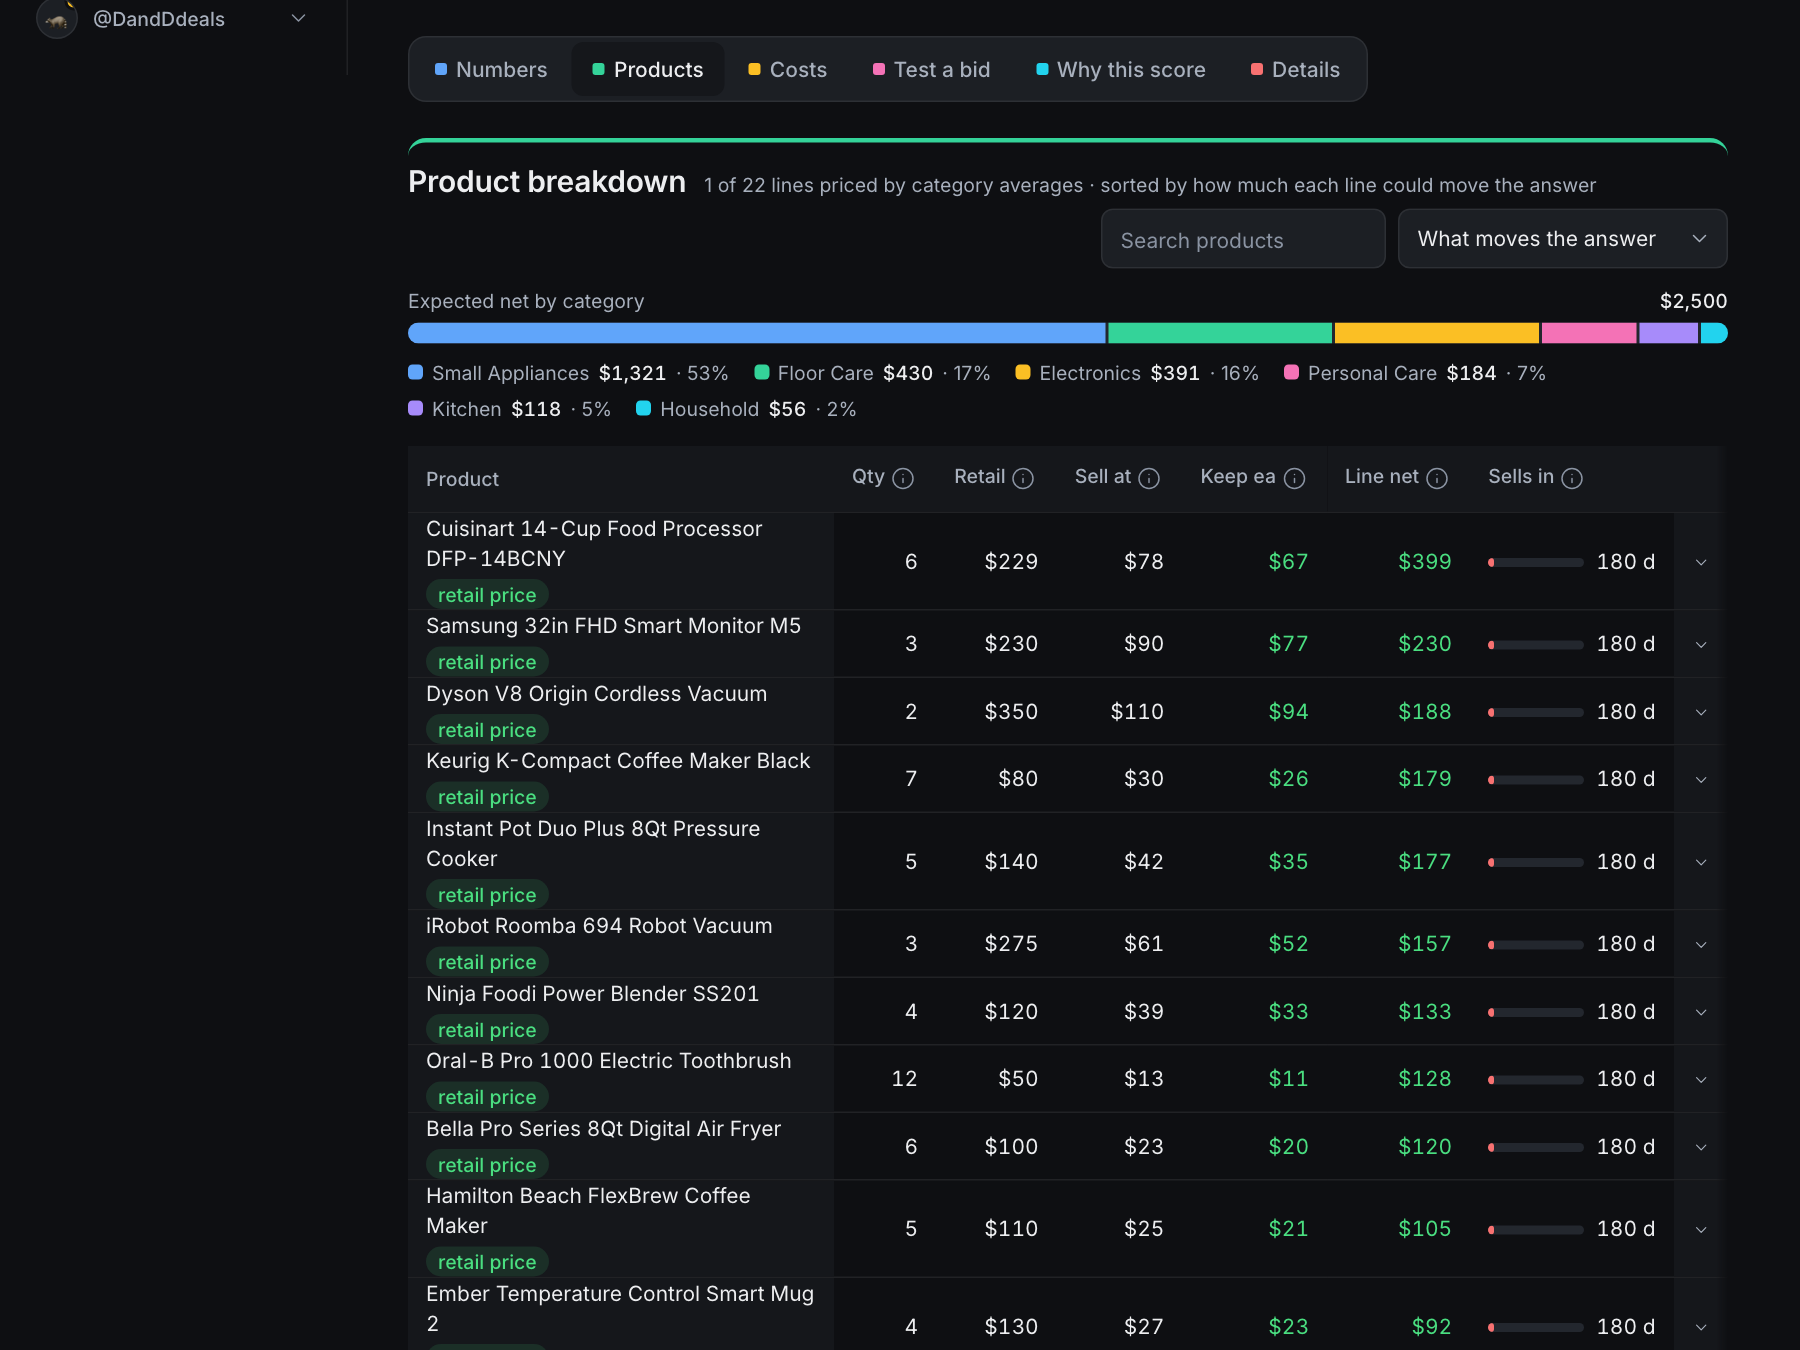
Task: Click the pink Personal Care bar segment
Action: 1589,333
